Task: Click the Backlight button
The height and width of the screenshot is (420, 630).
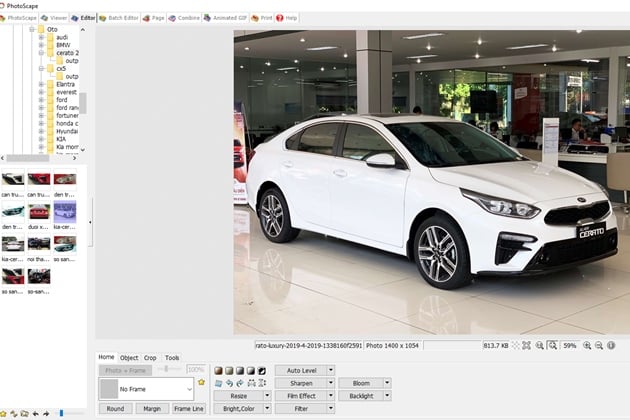Action: click(361, 396)
